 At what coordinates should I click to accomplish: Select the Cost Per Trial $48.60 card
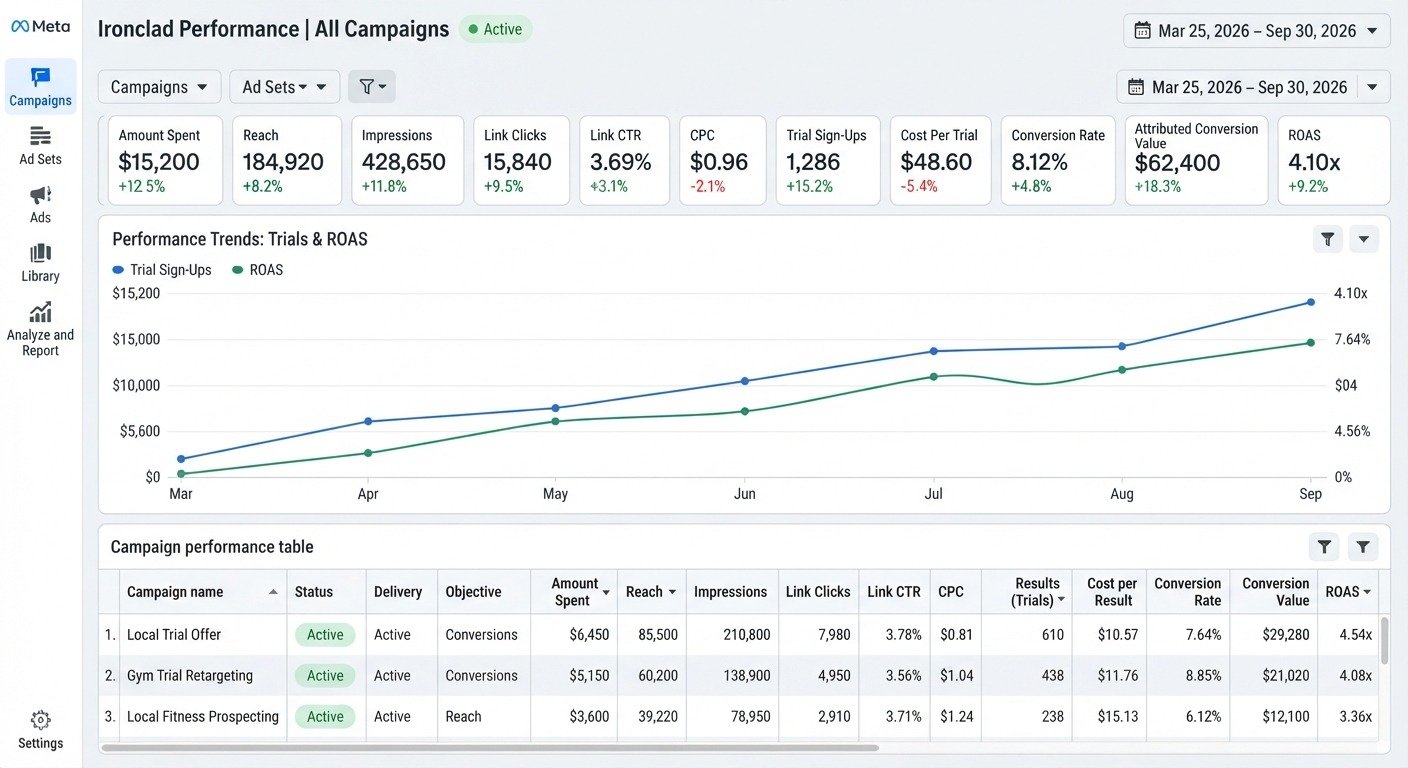pos(943,160)
